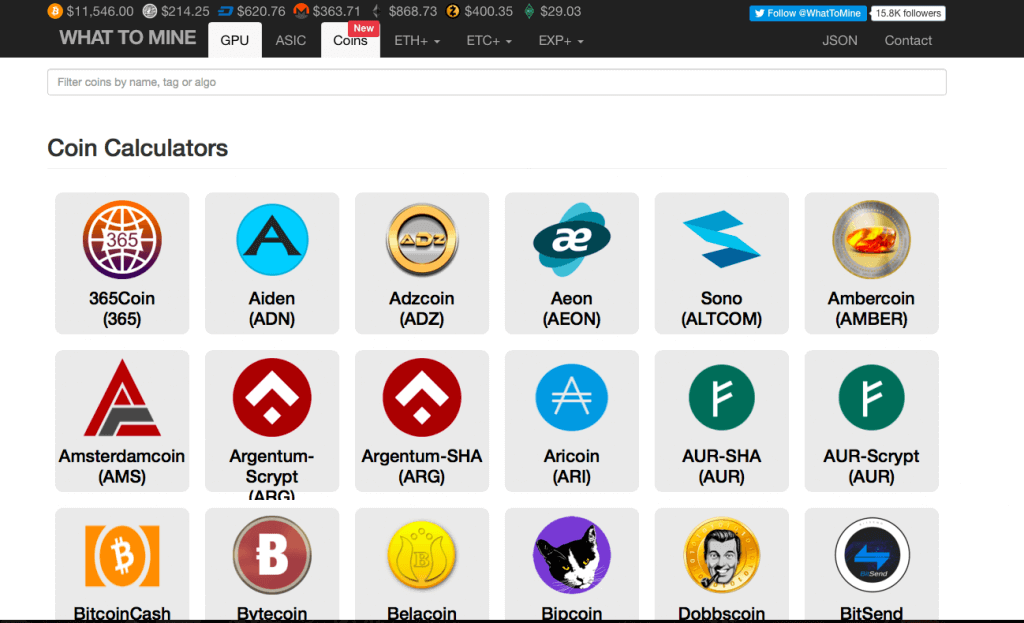Open the Contact link
This screenshot has height=623, width=1024.
pos(908,41)
